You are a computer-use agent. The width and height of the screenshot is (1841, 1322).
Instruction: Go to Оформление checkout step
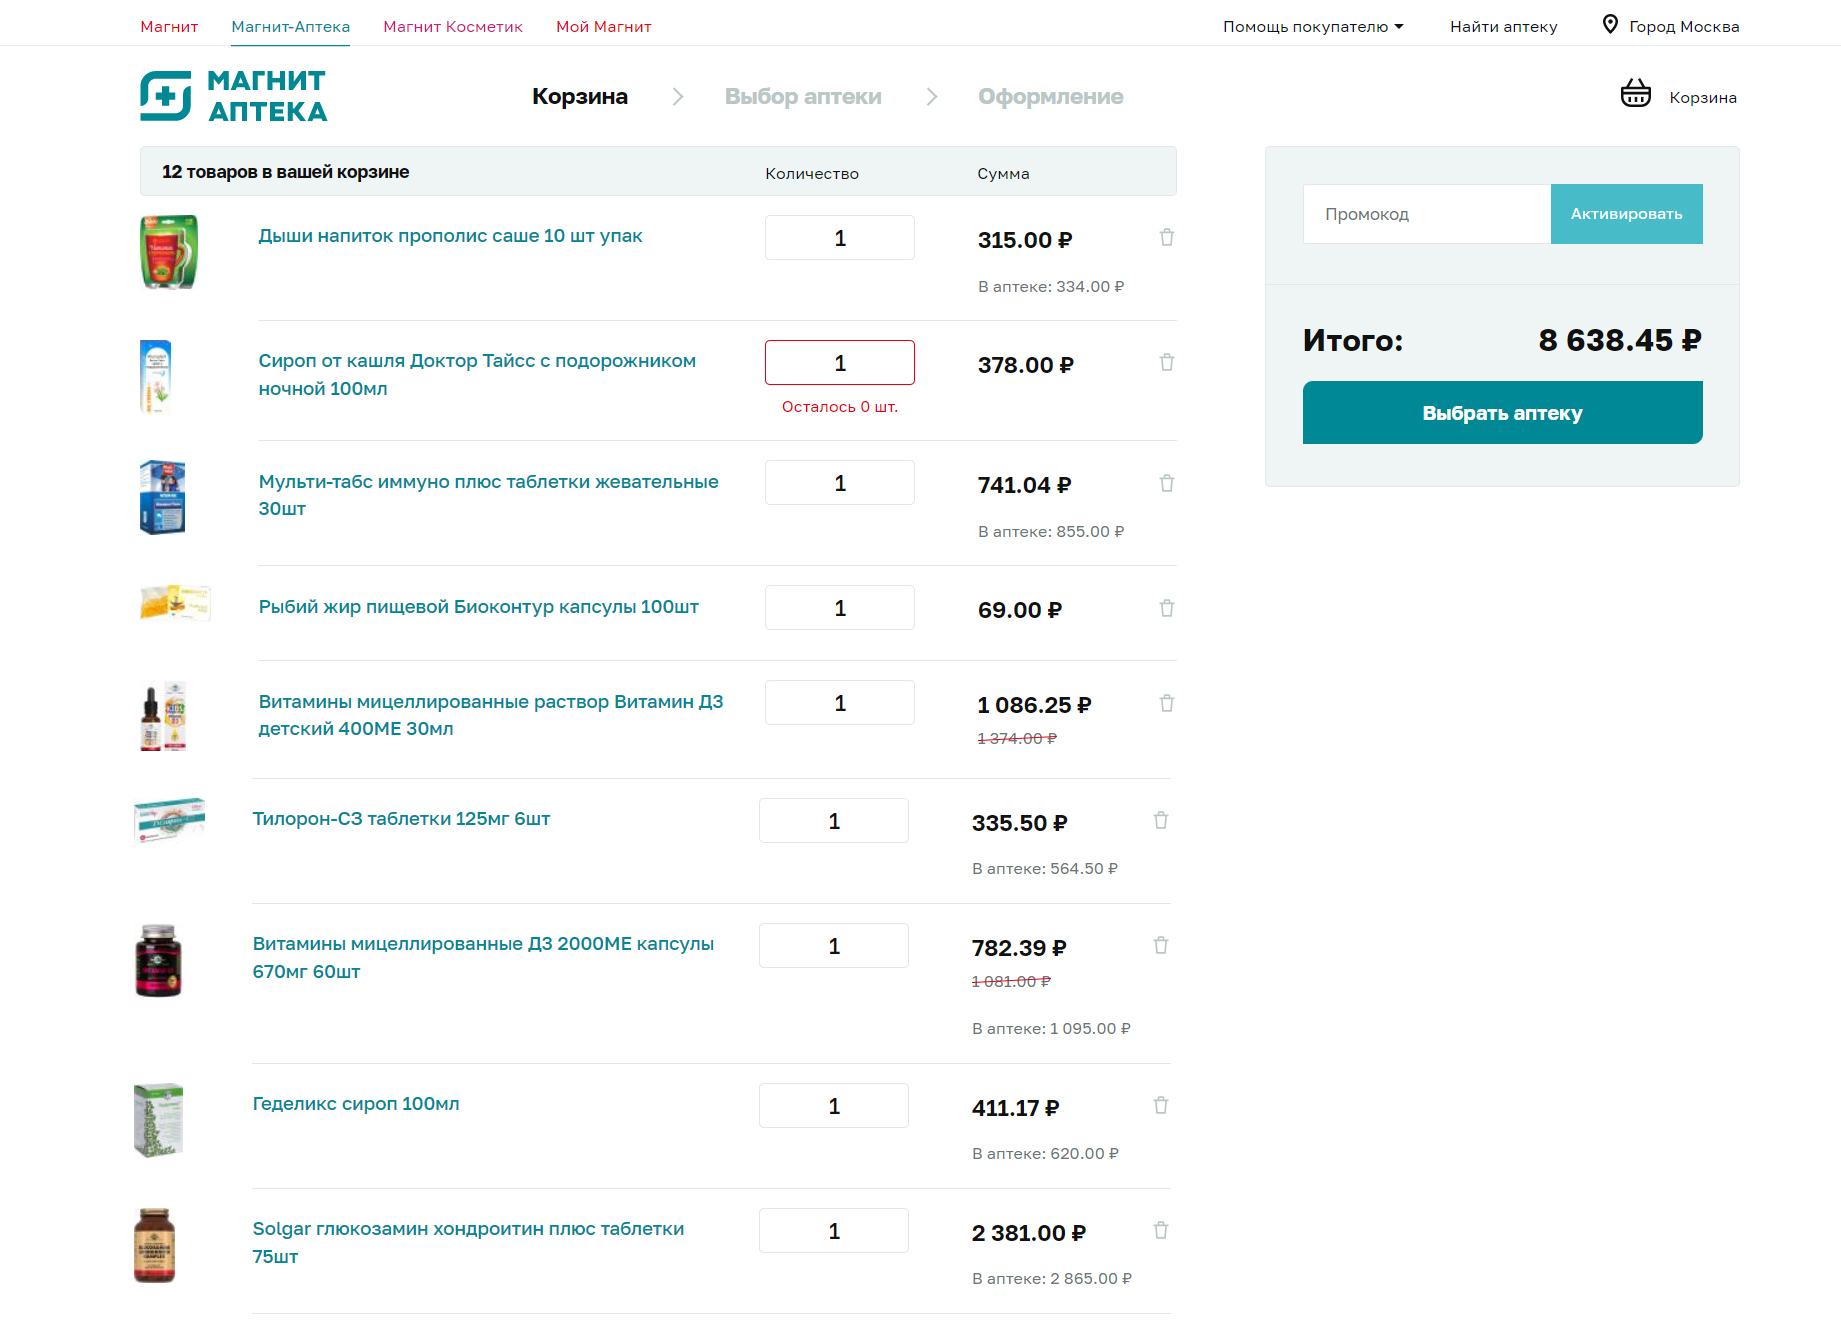pyautogui.click(x=1051, y=97)
